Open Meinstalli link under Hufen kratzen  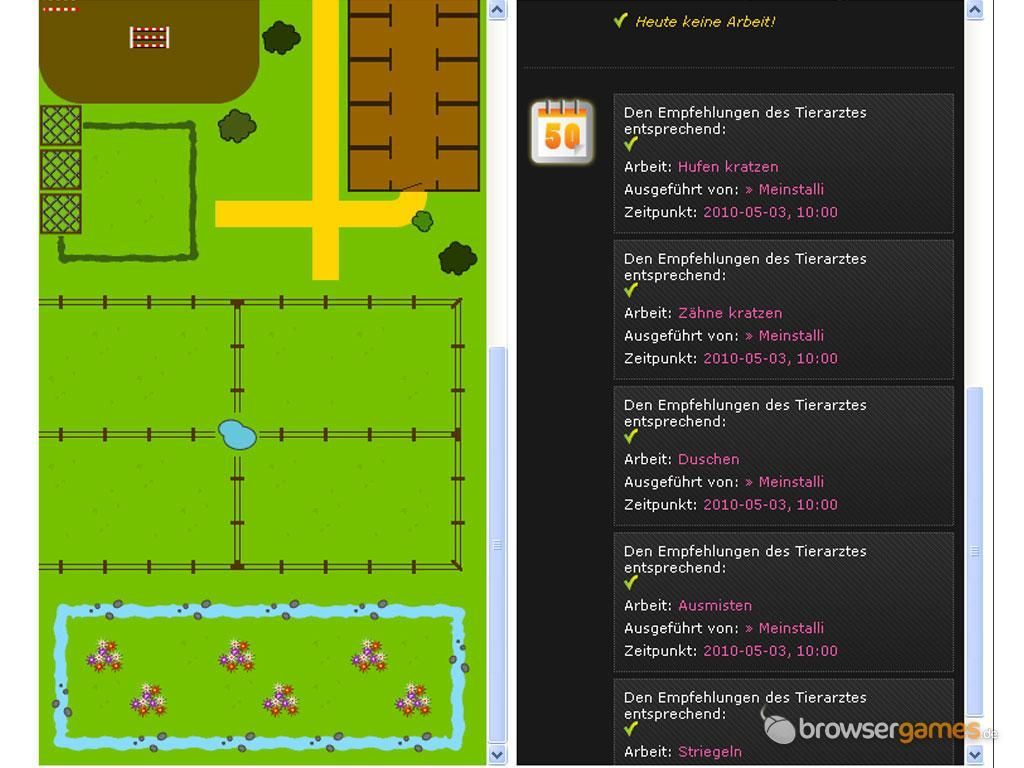784,189
